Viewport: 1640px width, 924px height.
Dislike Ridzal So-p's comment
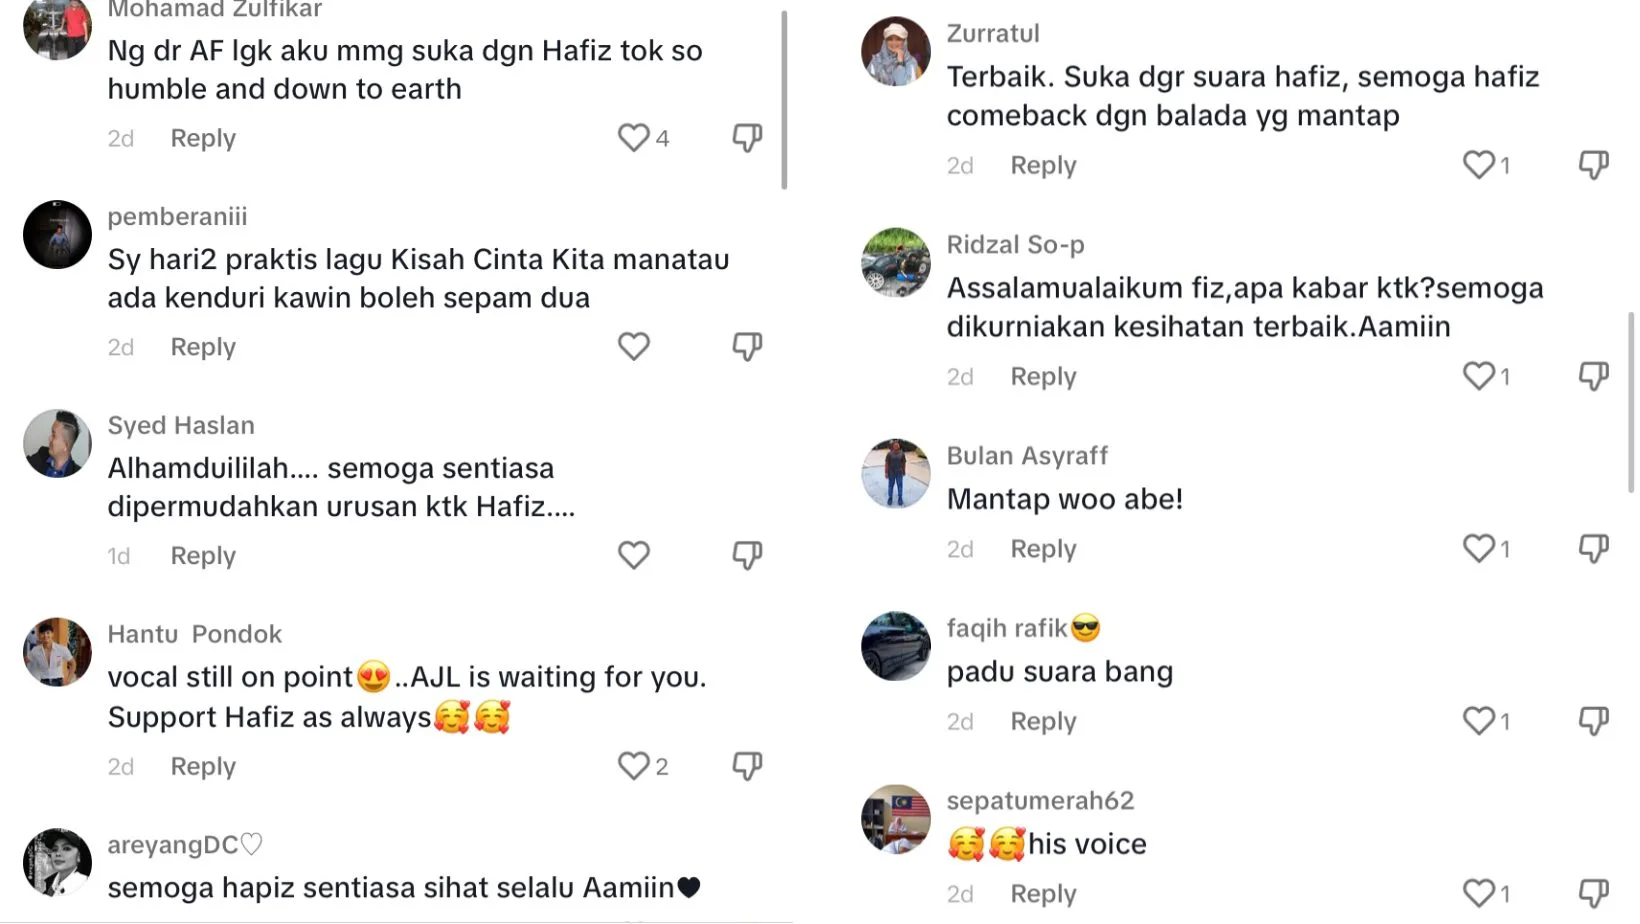(x=1593, y=376)
